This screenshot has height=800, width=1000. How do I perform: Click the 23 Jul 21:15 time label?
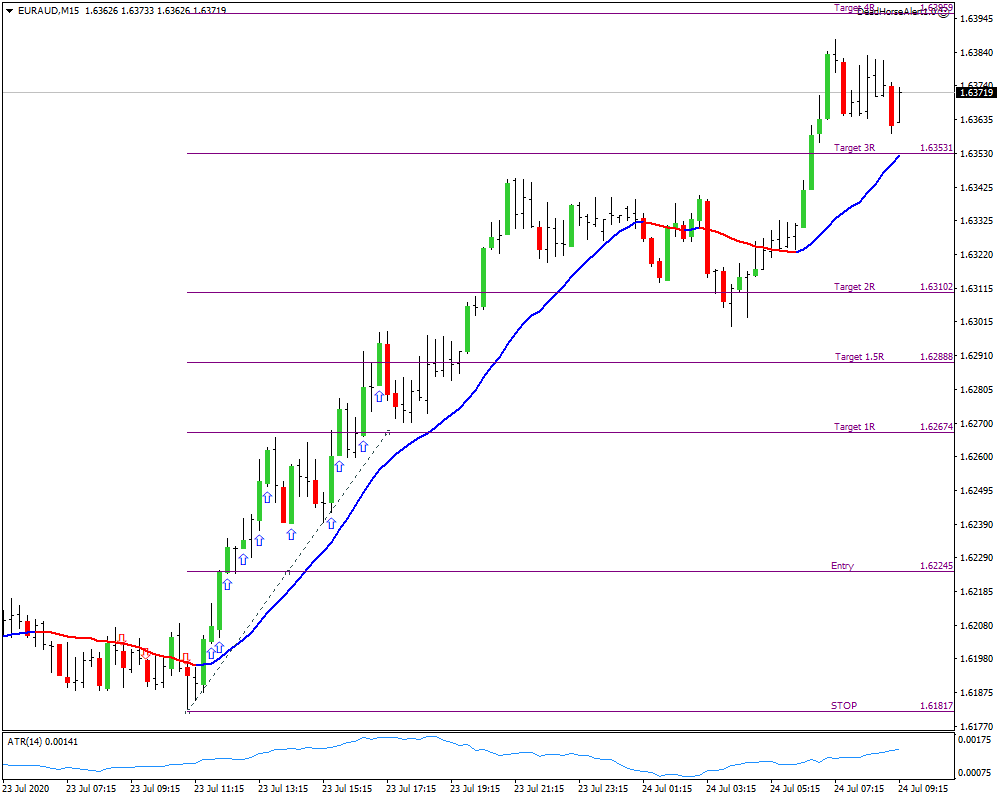pyautogui.click(x=539, y=789)
